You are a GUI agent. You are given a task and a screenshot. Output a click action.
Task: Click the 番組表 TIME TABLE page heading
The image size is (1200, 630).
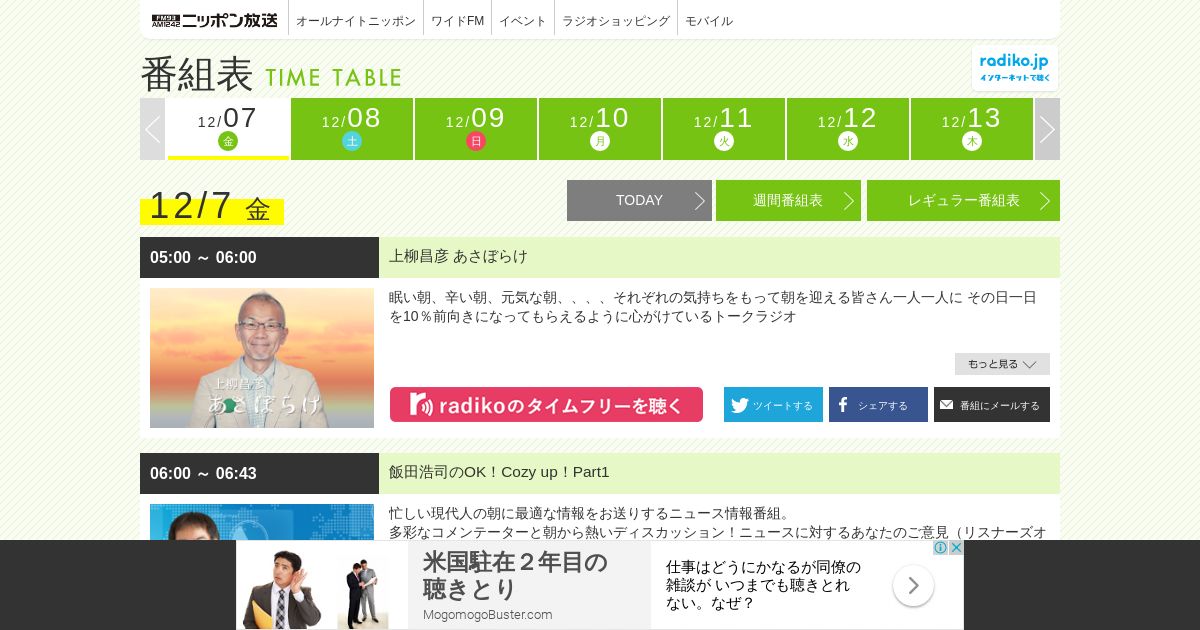[271, 75]
